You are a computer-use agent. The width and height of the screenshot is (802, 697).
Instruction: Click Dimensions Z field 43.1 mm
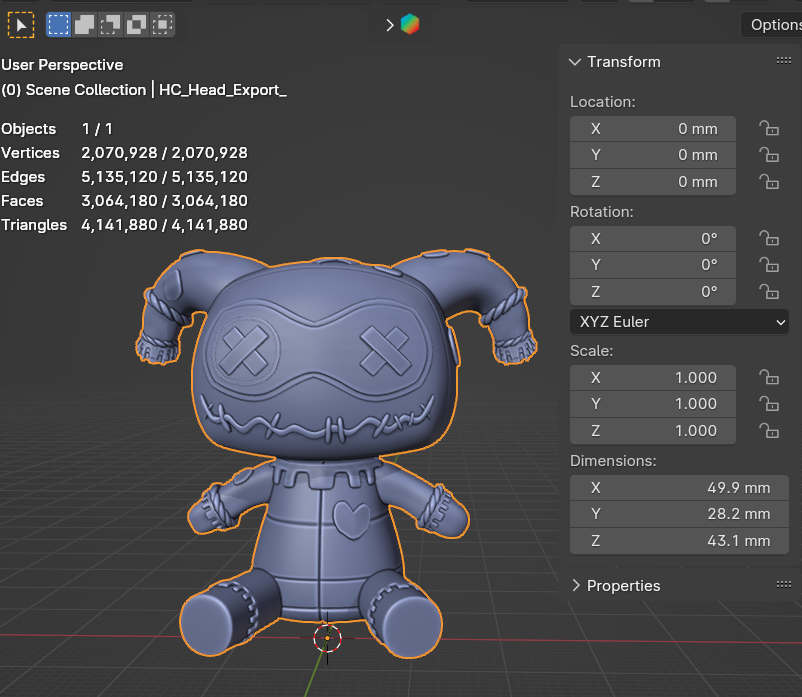click(679, 541)
